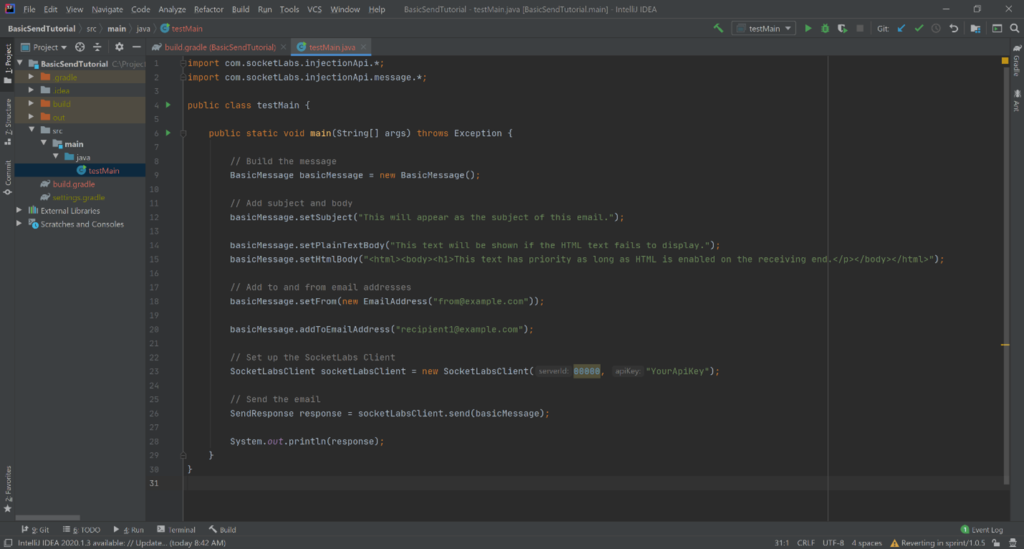Open the Run tool window button
The height and width of the screenshot is (549, 1024).
click(x=128, y=529)
